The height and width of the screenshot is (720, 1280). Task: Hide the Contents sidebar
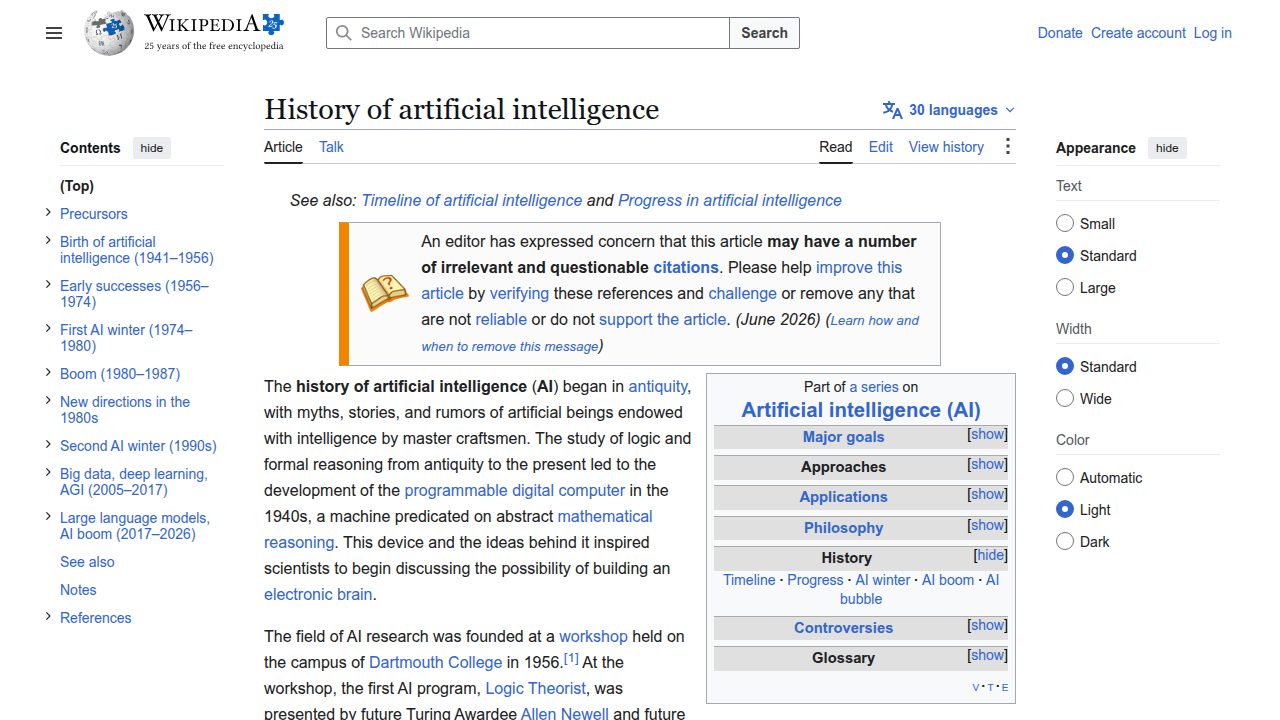click(x=152, y=148)
